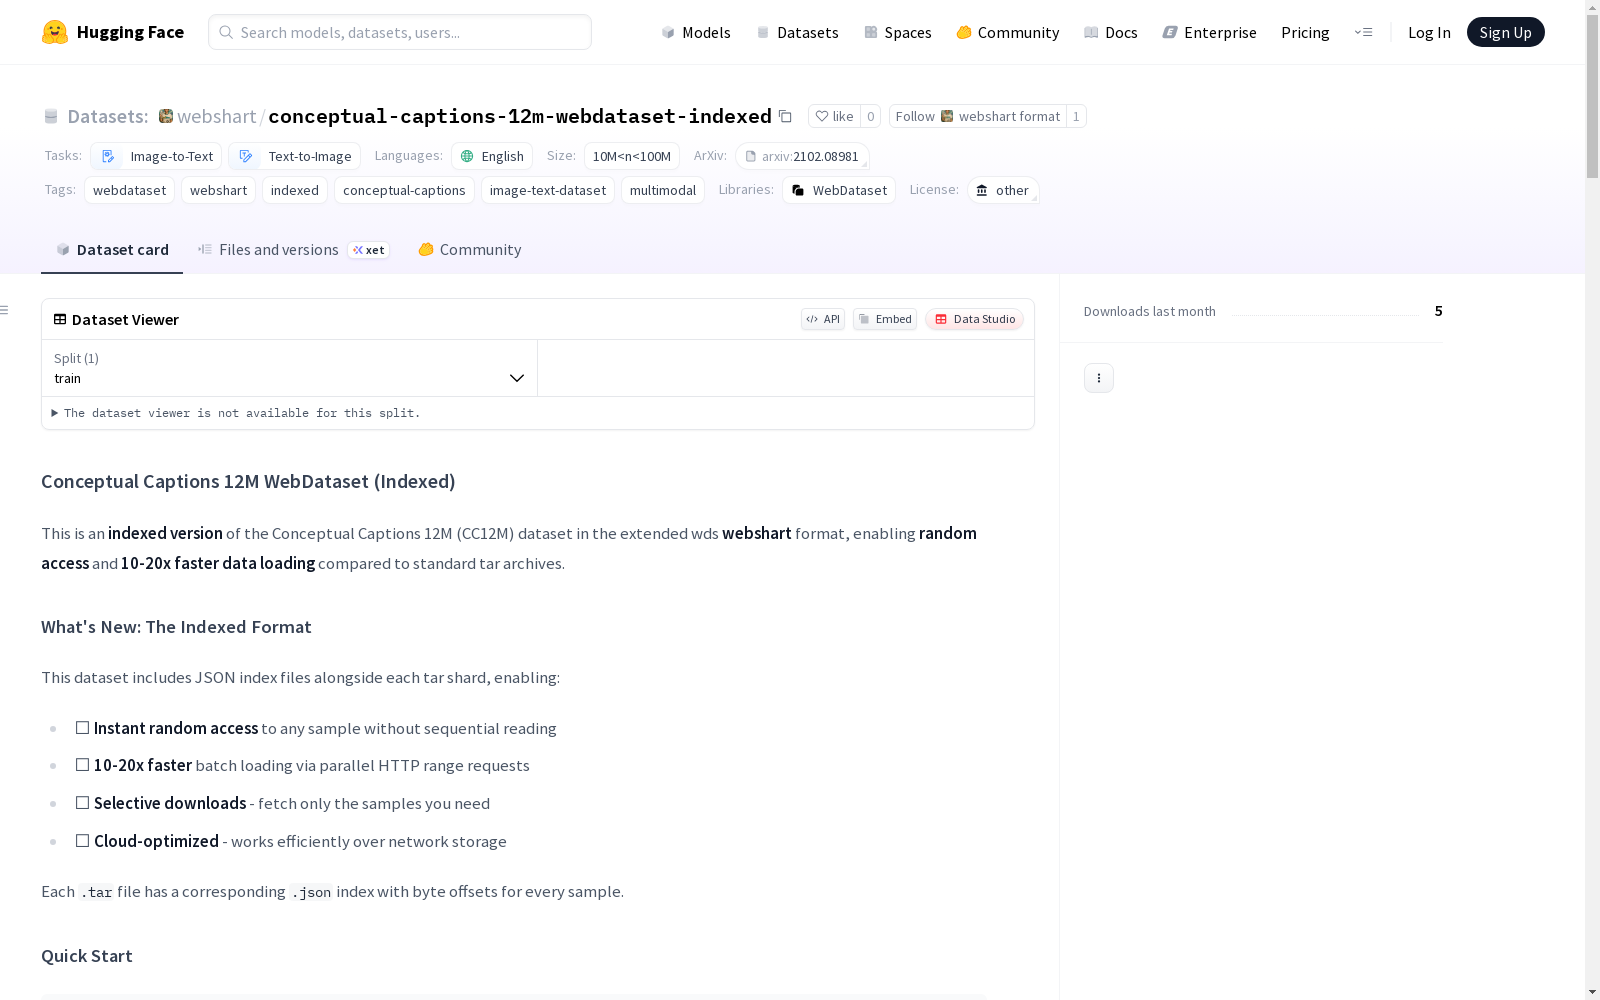Open Spaces in the top navigation
Image resolution: width=1600 pixels, height=1000 pixels.
tap(898, 32)
